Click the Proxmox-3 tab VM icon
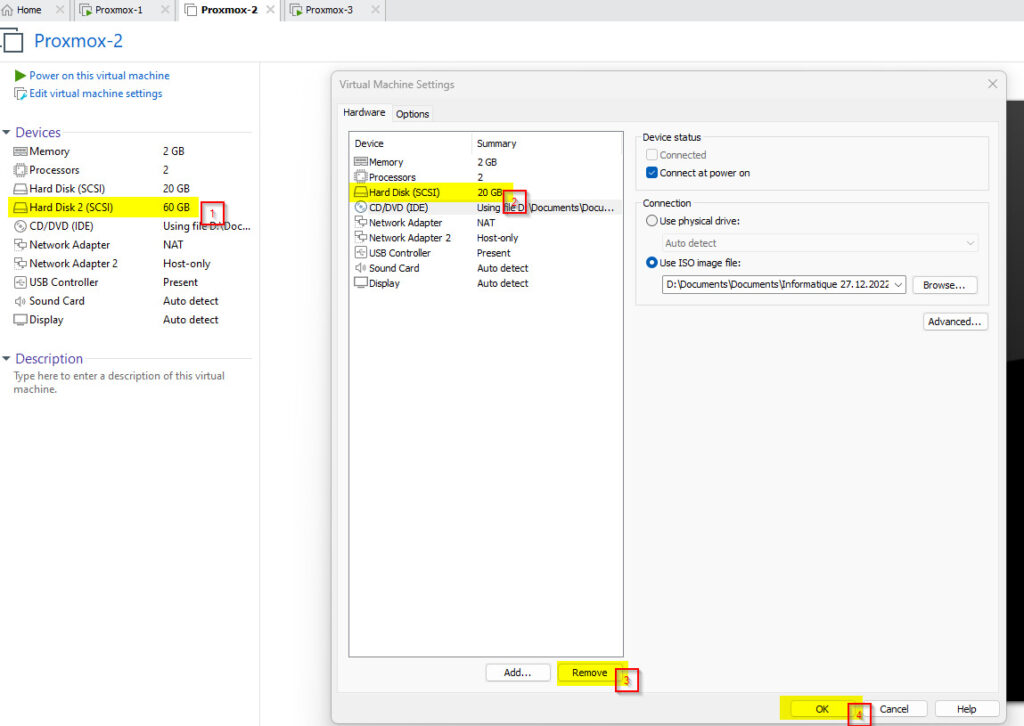 pos(296,10)
